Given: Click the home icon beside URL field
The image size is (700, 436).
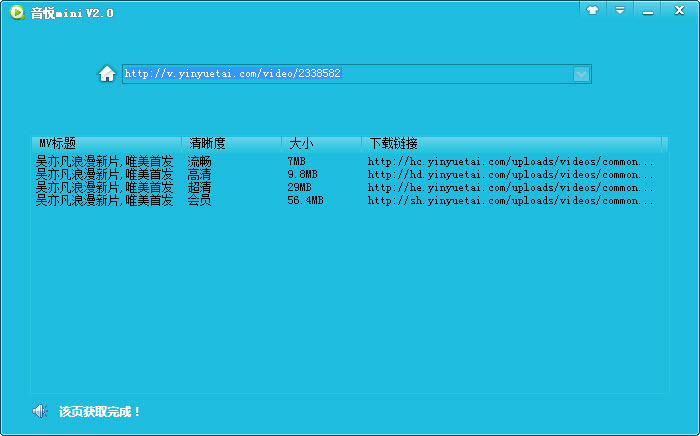Looking at the screenshot, I should point(107,74).
